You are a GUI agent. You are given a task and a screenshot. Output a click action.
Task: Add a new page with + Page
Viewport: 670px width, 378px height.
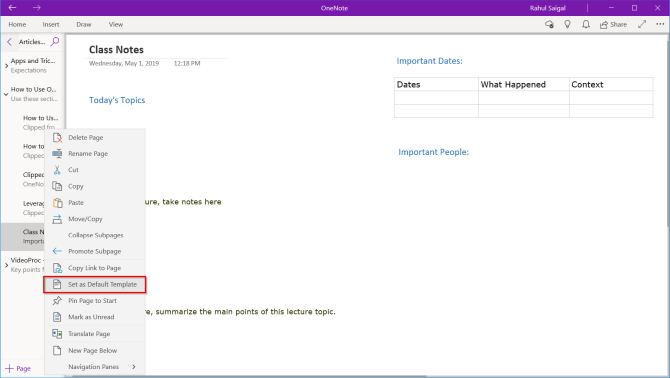pos(18,368)
